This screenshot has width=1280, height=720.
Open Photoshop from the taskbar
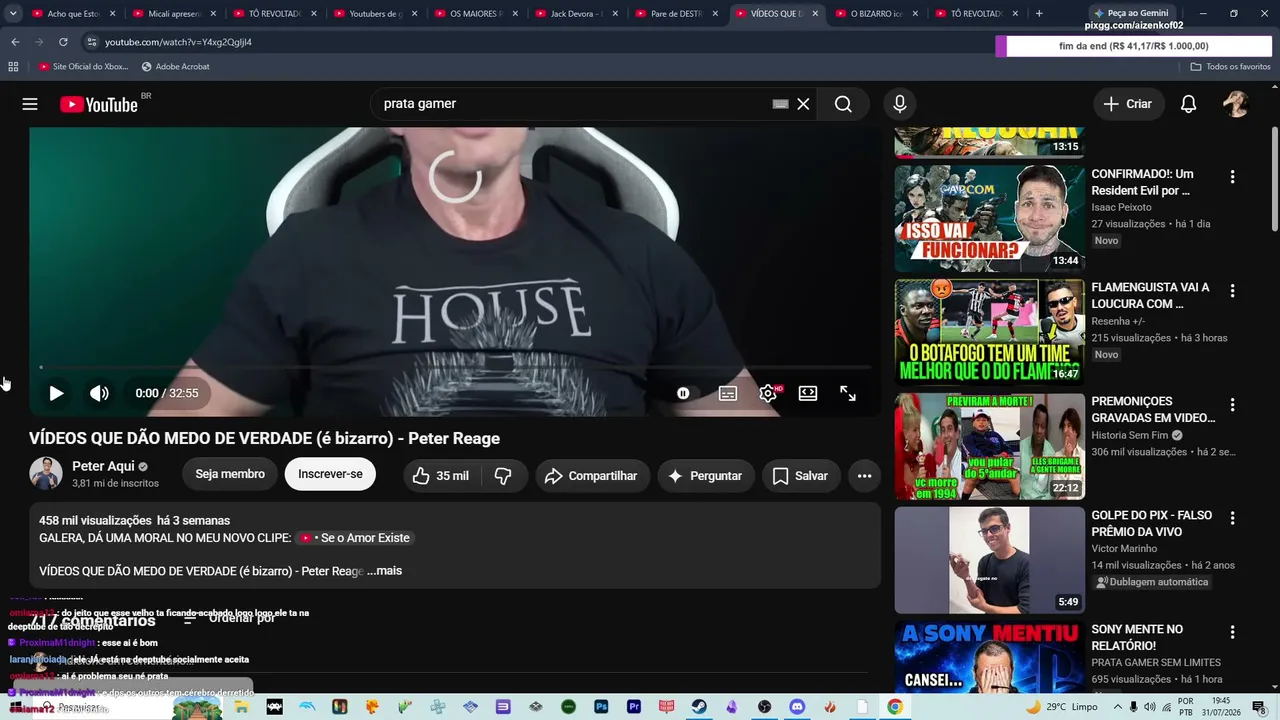click(601, 707)
